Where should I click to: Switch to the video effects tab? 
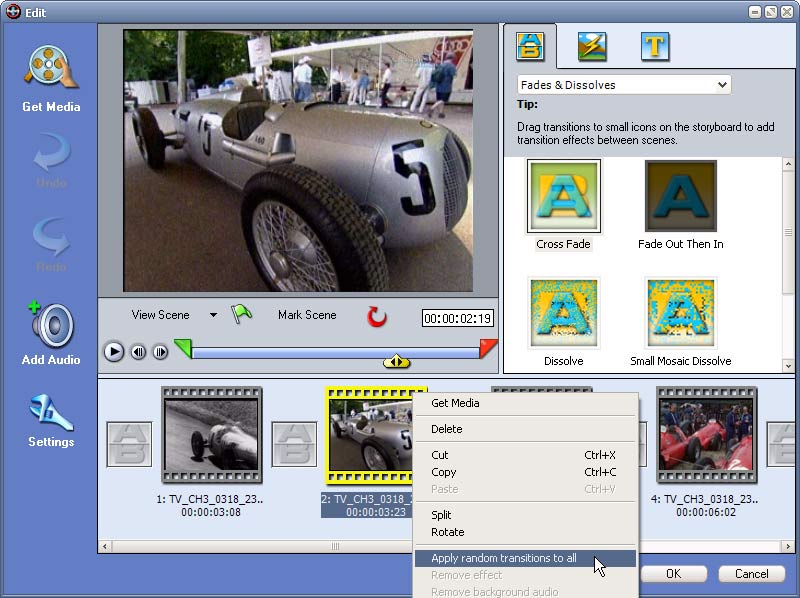[x=592, y=46]
